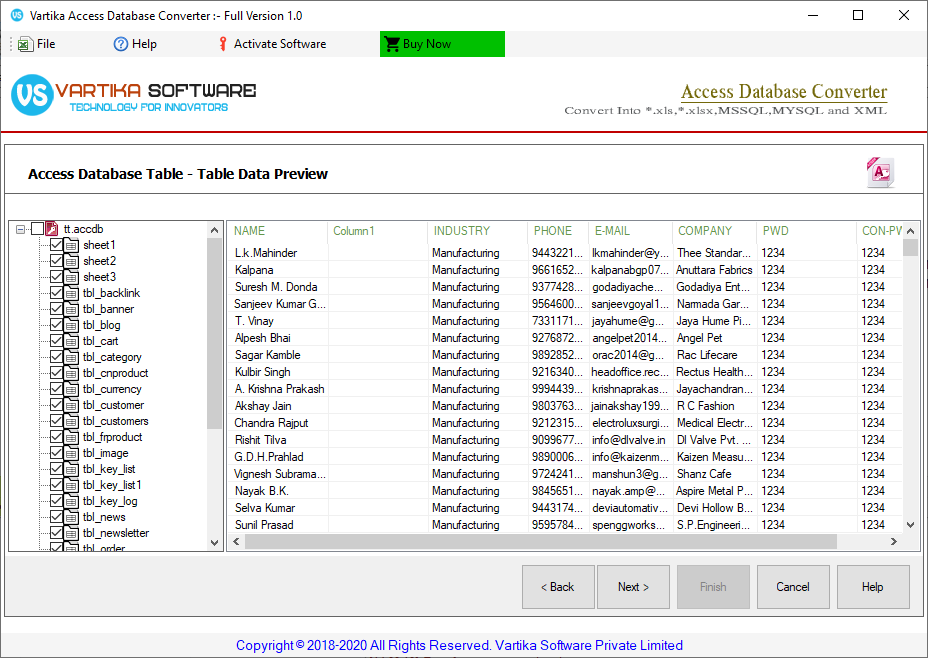Uncheck the sheet1 checkbox
Viewport: 928px width, 658px height.
pyautogui.click(x=57, y=245)
